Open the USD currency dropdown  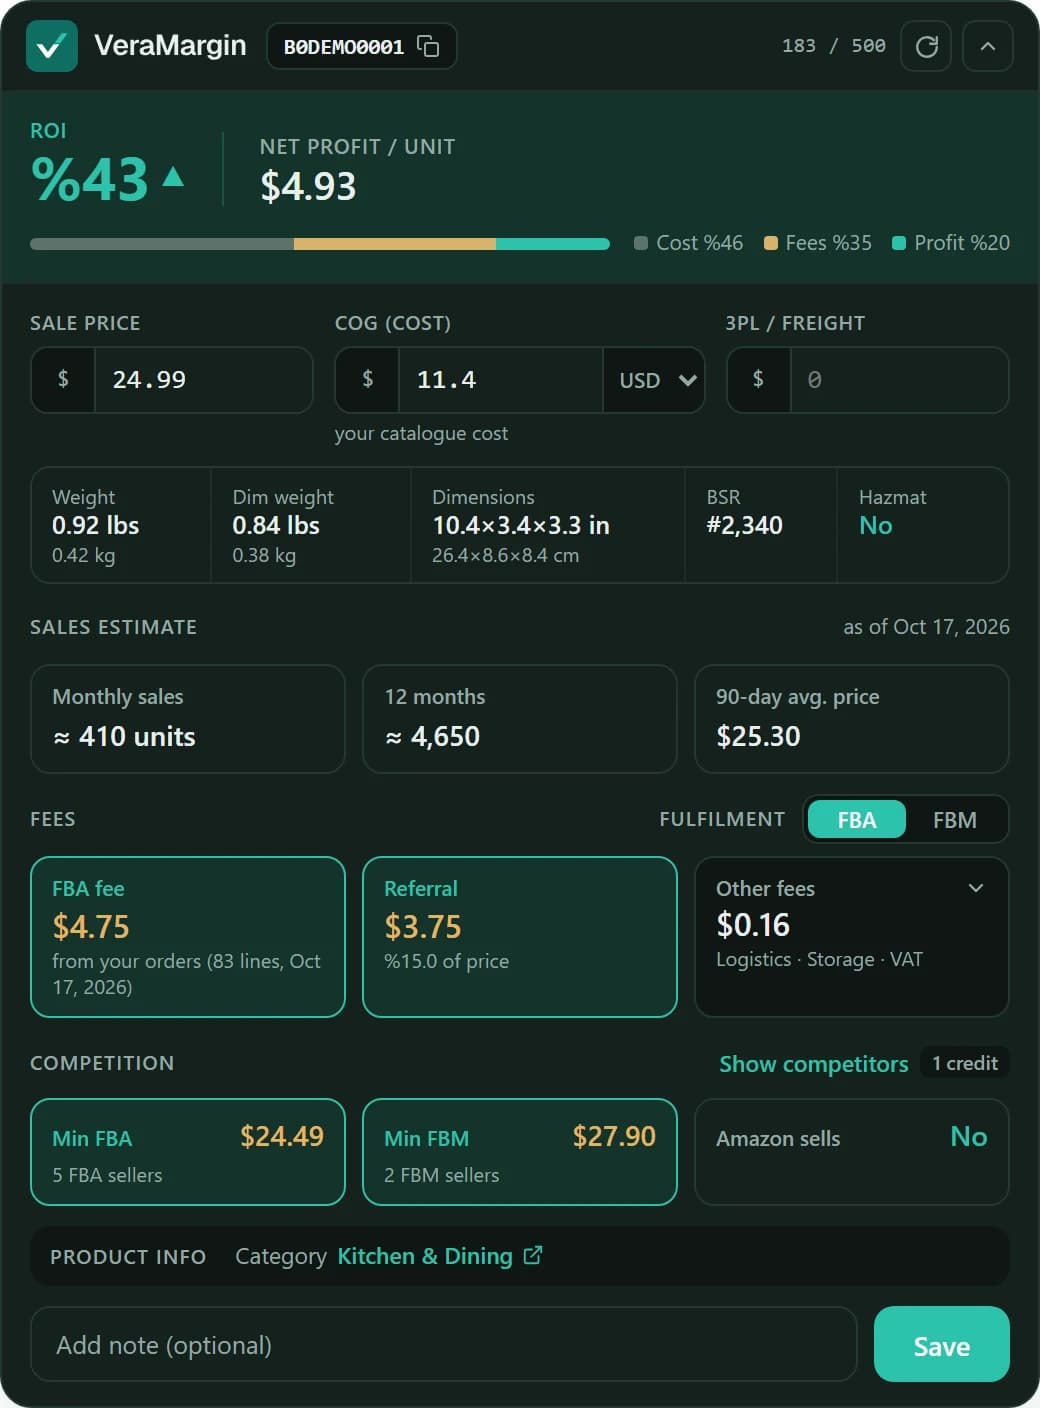tap(655, 380)
